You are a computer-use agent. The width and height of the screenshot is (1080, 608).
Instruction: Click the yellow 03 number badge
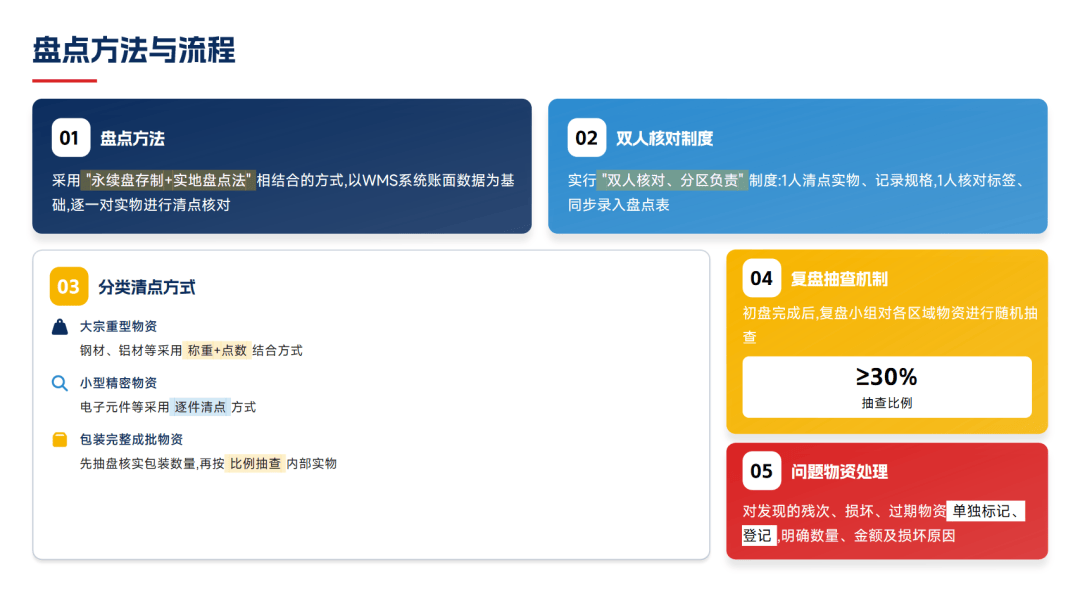coord(69,287)
